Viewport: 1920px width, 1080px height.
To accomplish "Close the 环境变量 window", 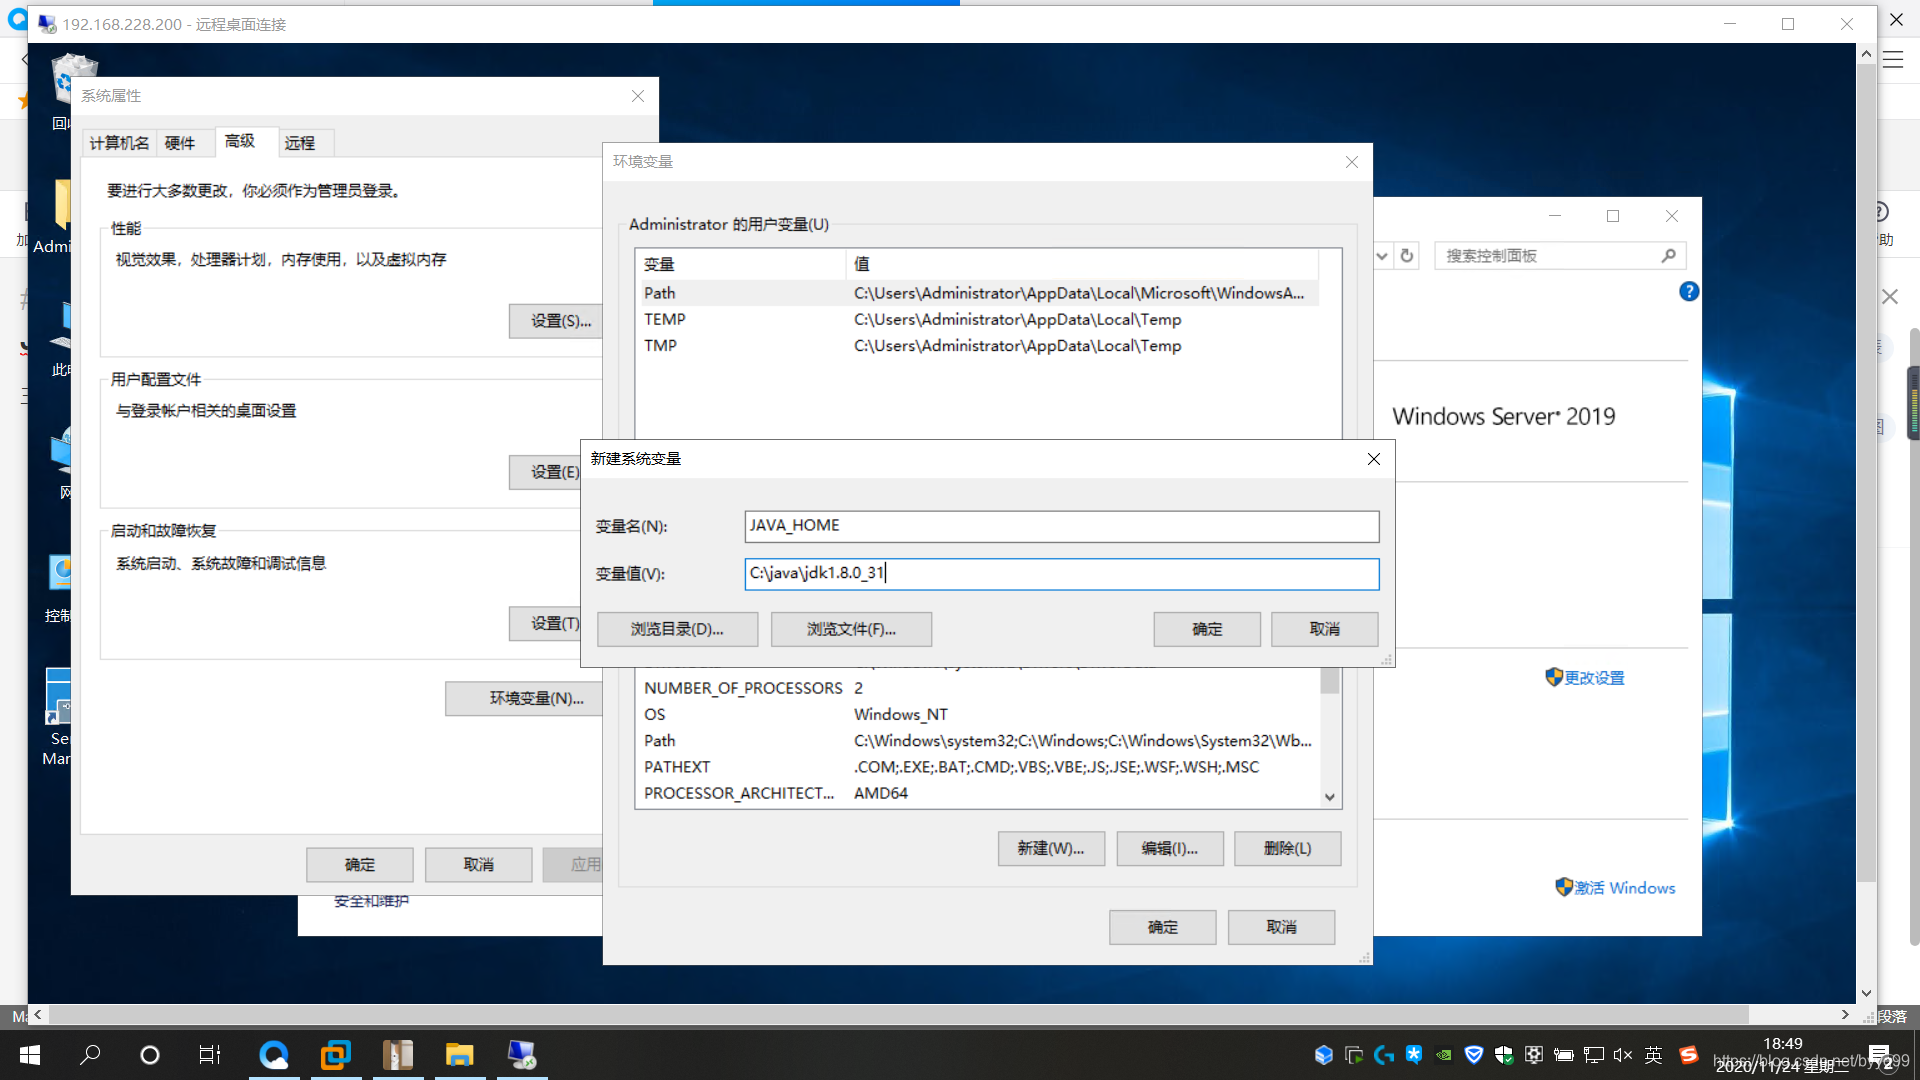I will pyautogui.click(x=1352, y=162).
